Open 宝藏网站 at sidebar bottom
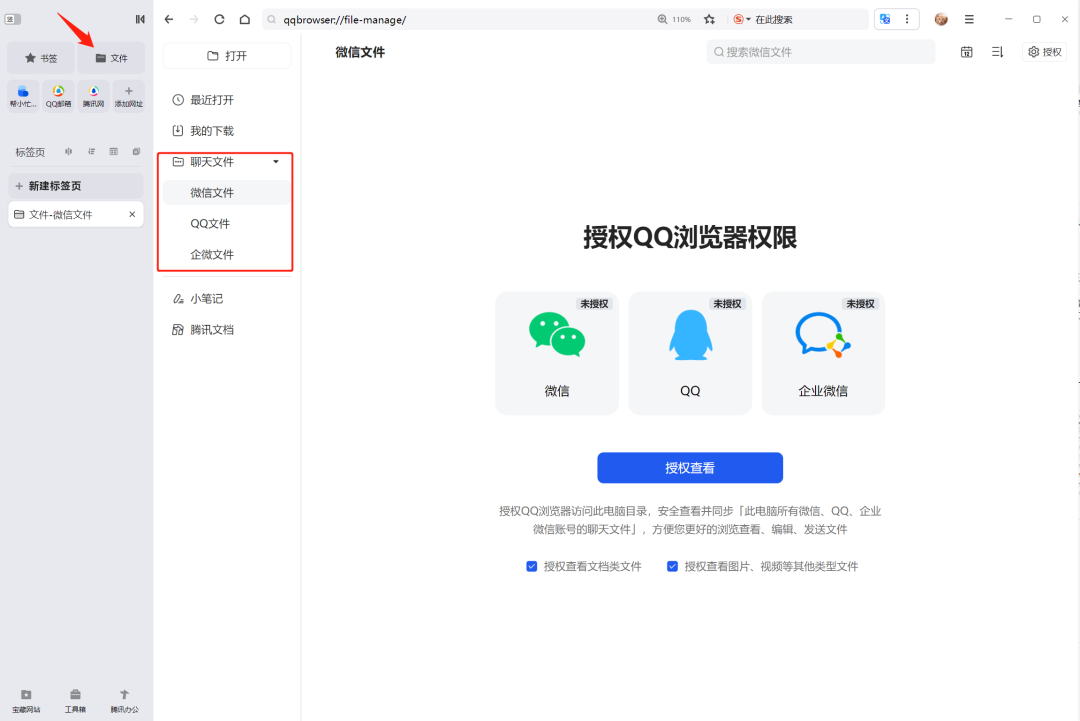1080x721 pixels. [26, 700]
